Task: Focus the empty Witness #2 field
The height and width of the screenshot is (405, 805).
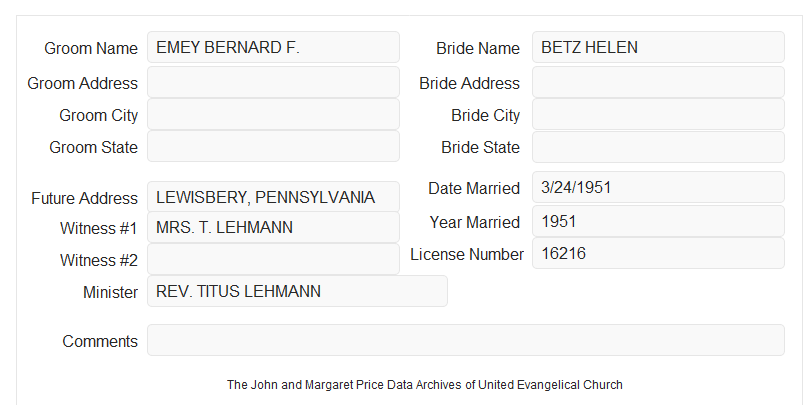Action: tap(273, 259)
